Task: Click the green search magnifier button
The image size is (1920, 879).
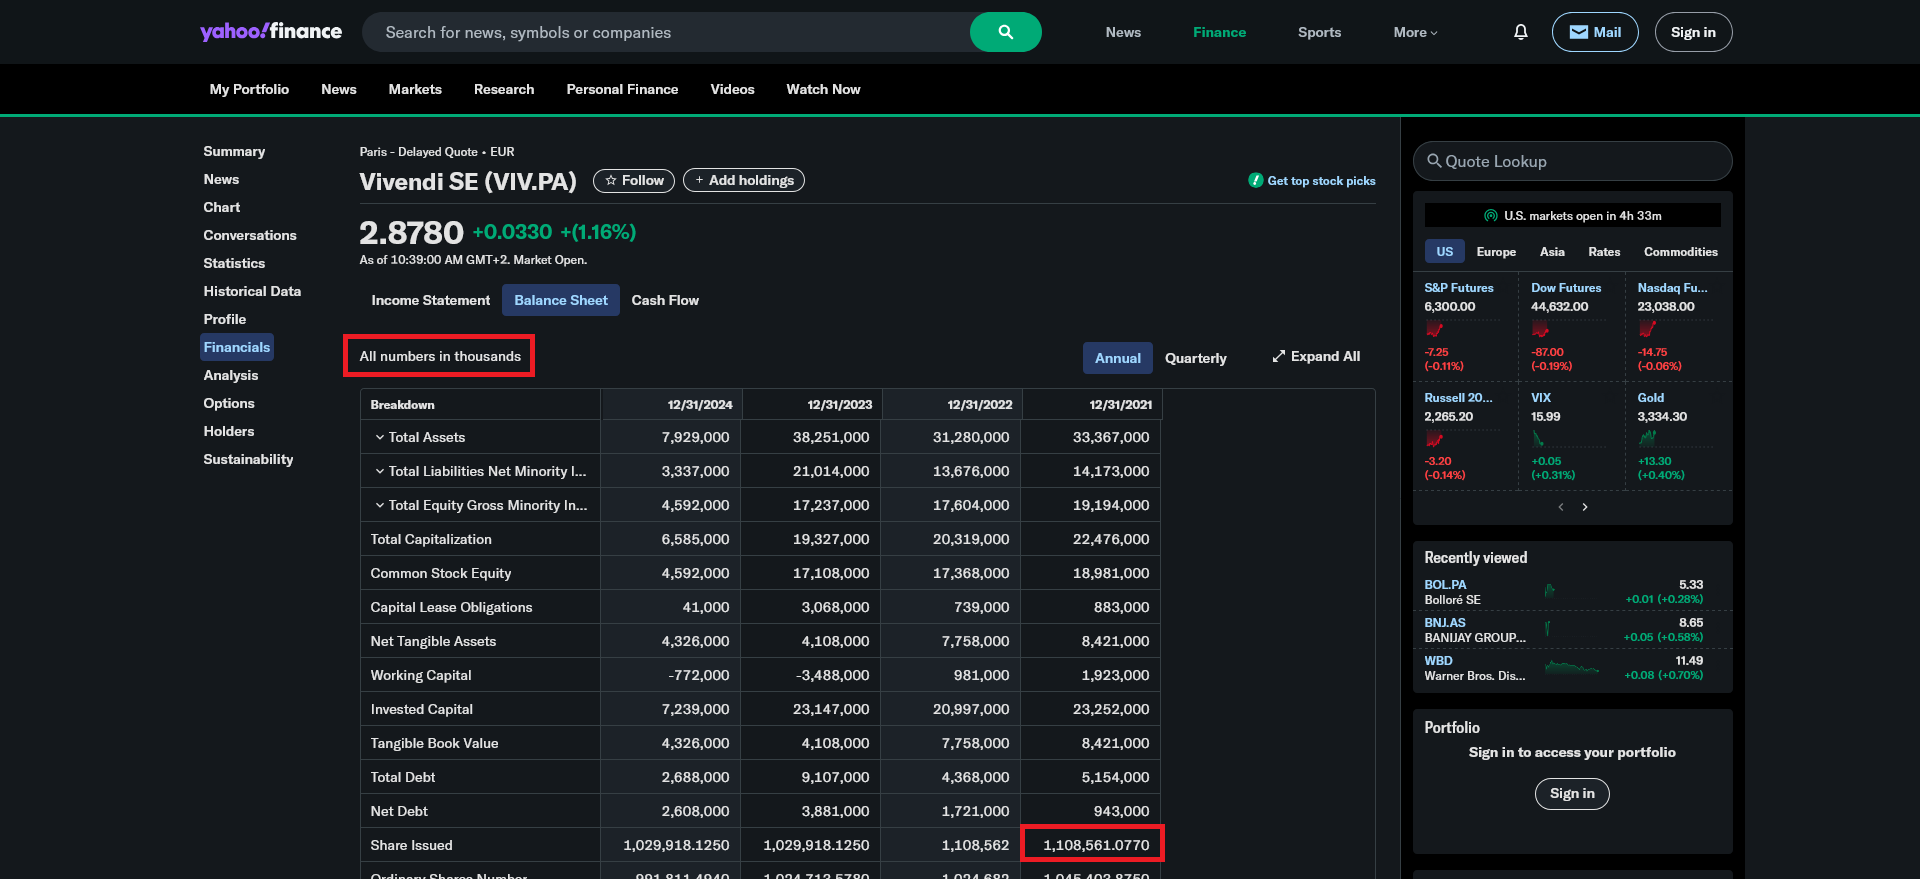Action: click(1005, 32)
